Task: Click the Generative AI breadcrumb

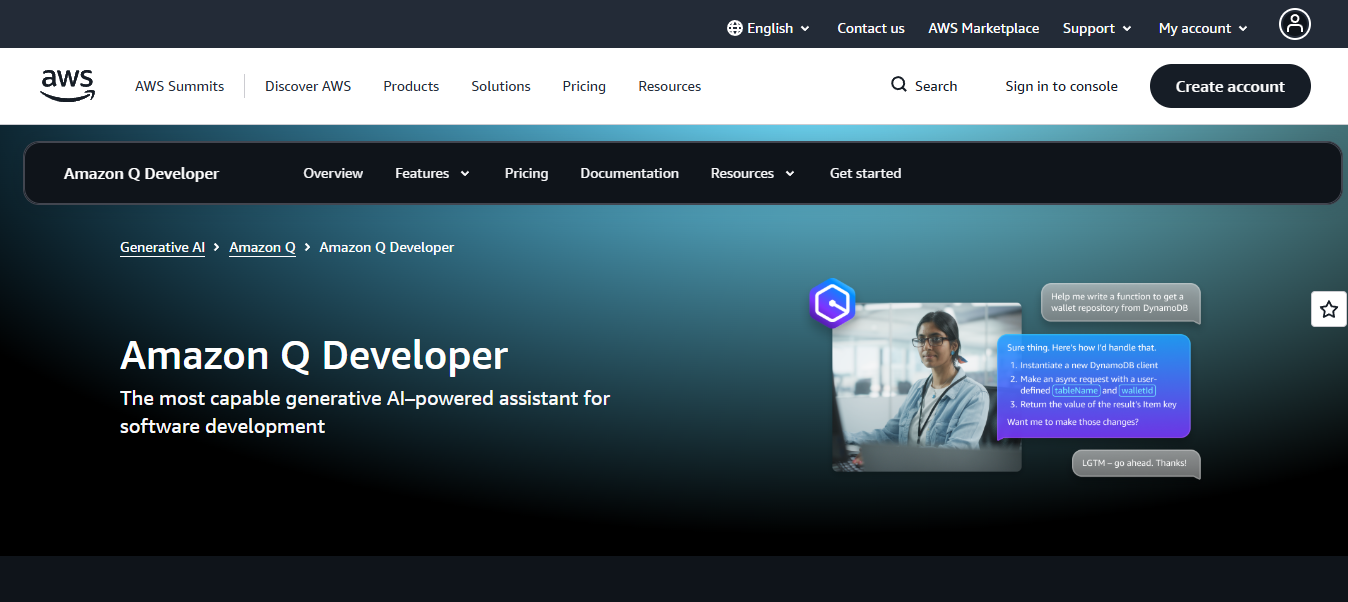Action: pos(162,247)
